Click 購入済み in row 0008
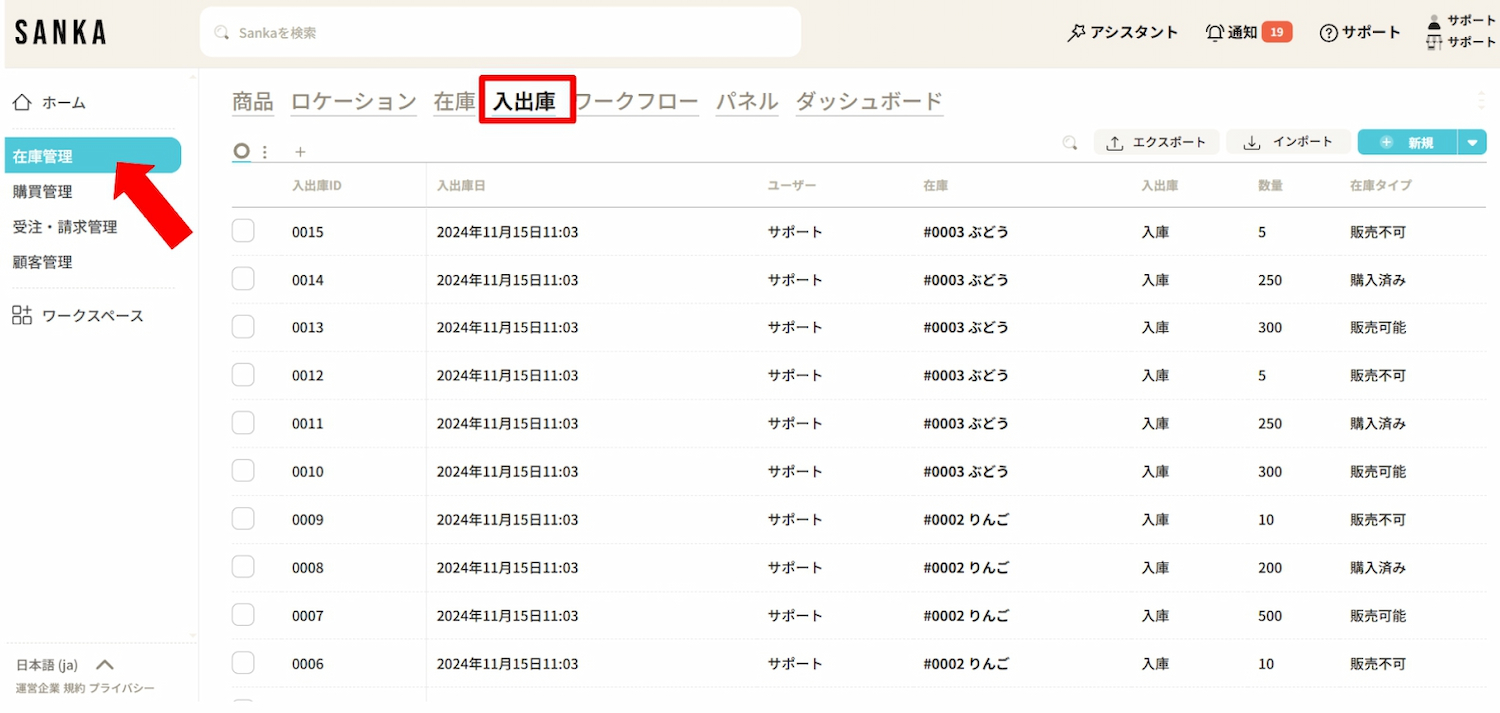Viewport: 1500px width, 713px height. (x=1378, y=568)
